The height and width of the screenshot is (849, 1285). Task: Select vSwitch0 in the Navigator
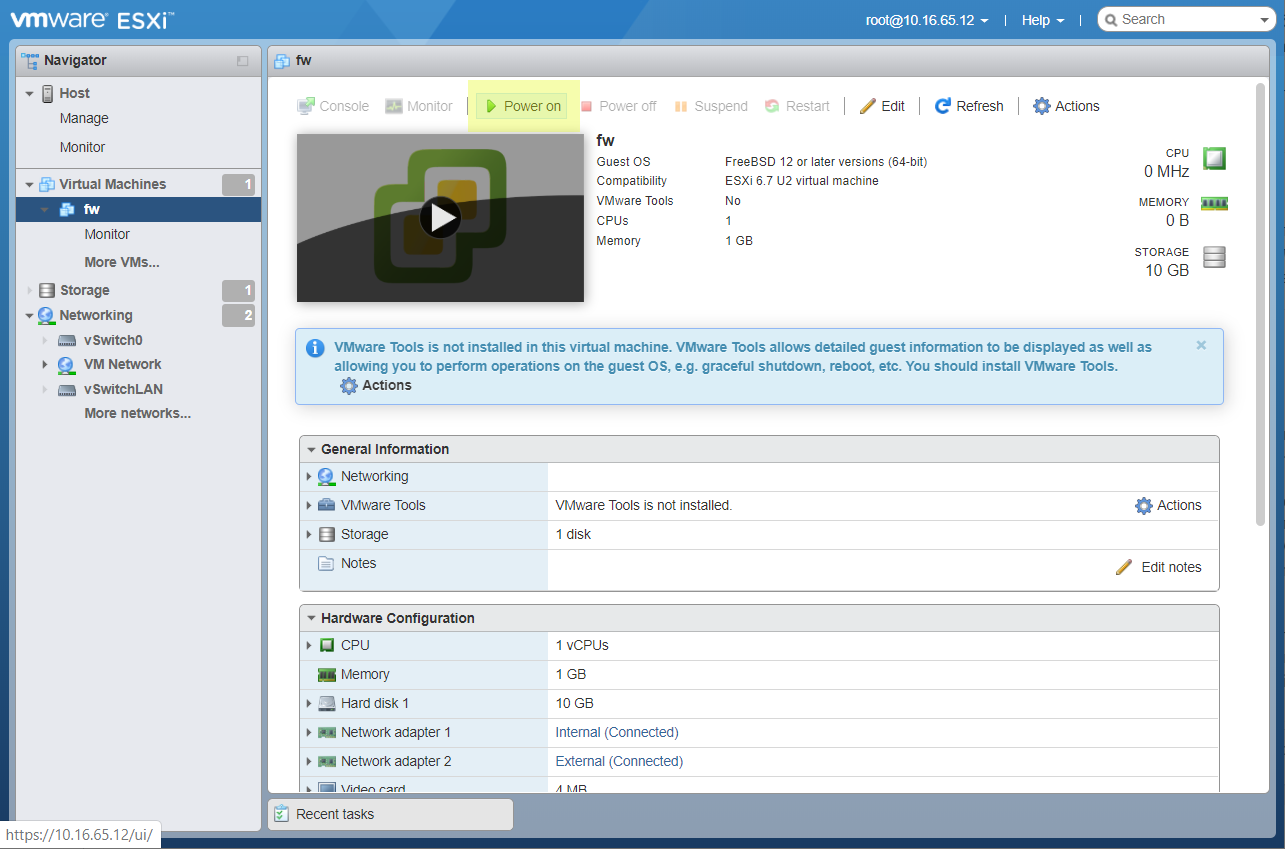(x=113, y=340)
